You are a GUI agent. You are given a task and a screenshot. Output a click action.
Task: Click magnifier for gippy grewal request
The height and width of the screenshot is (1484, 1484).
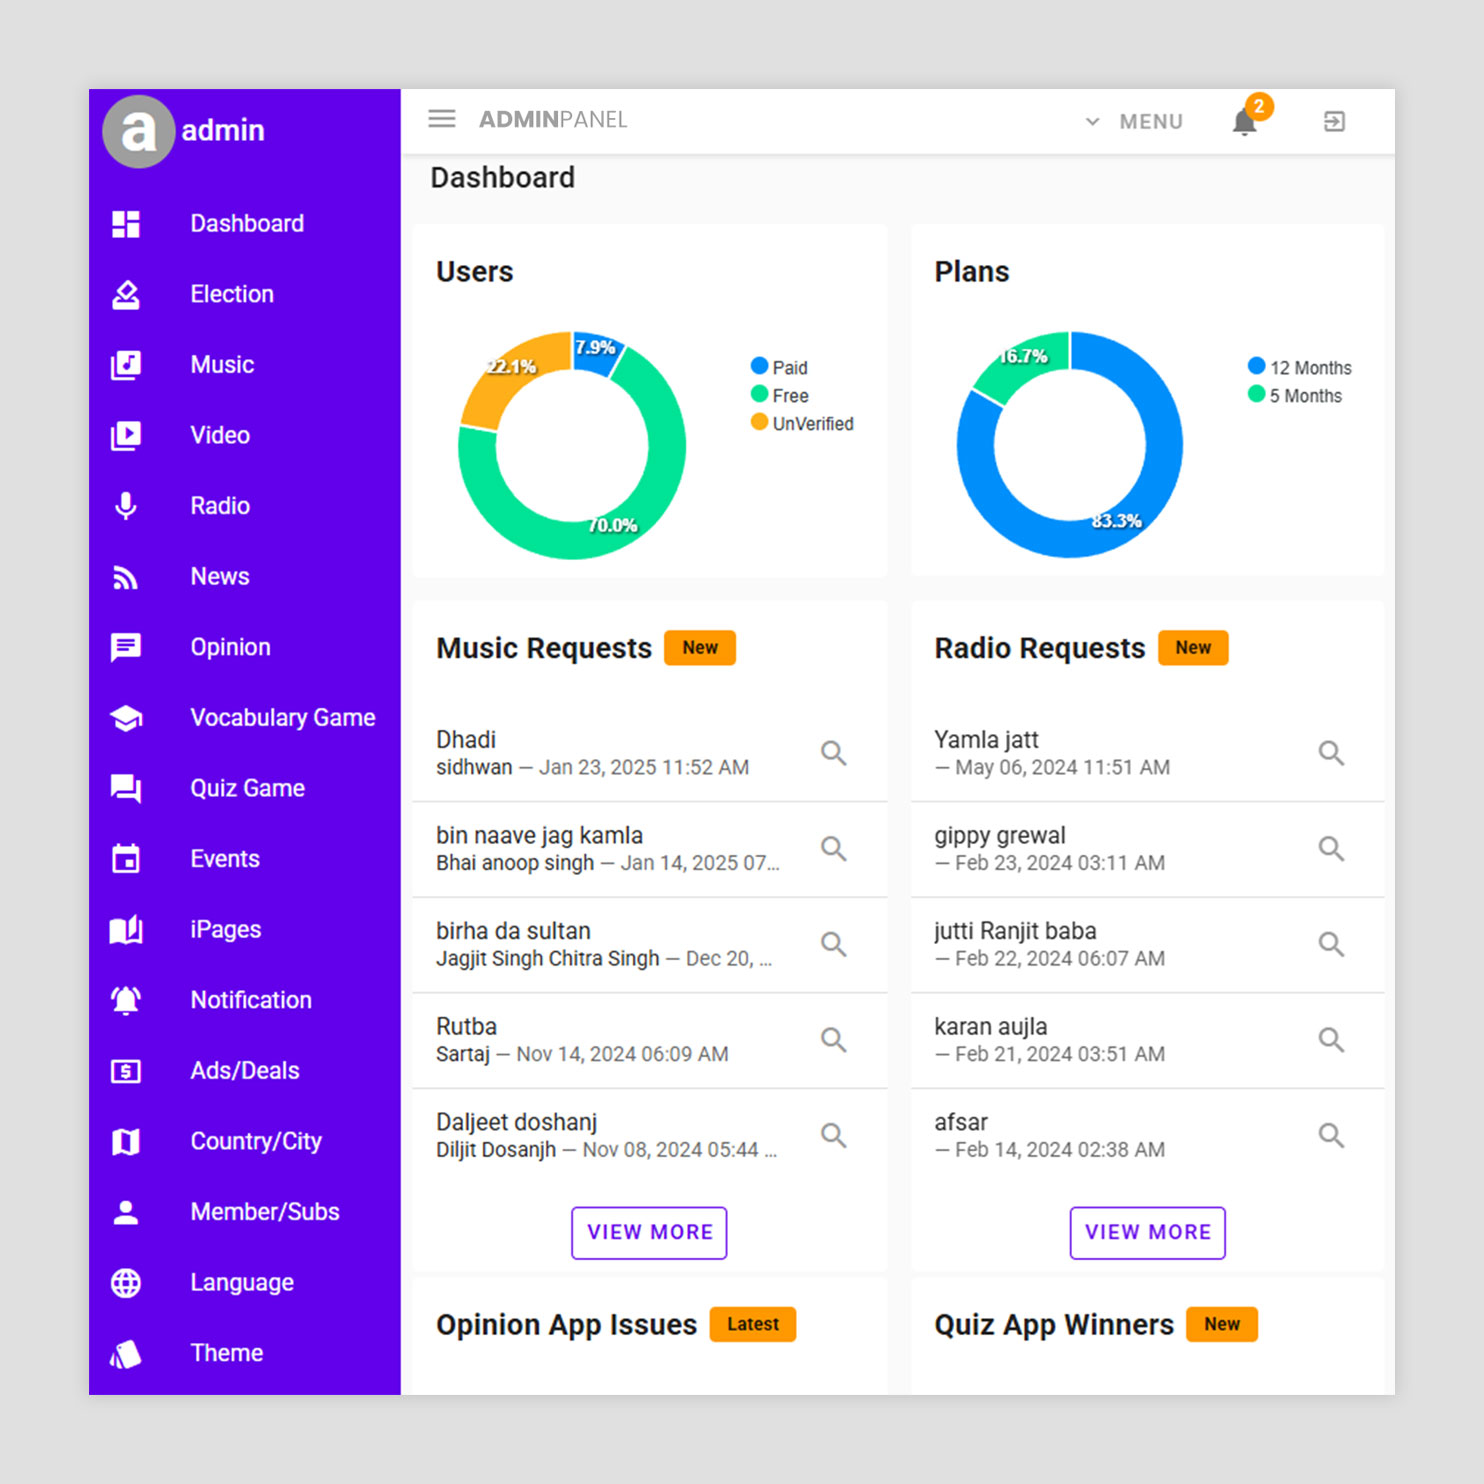[1331, 849]
